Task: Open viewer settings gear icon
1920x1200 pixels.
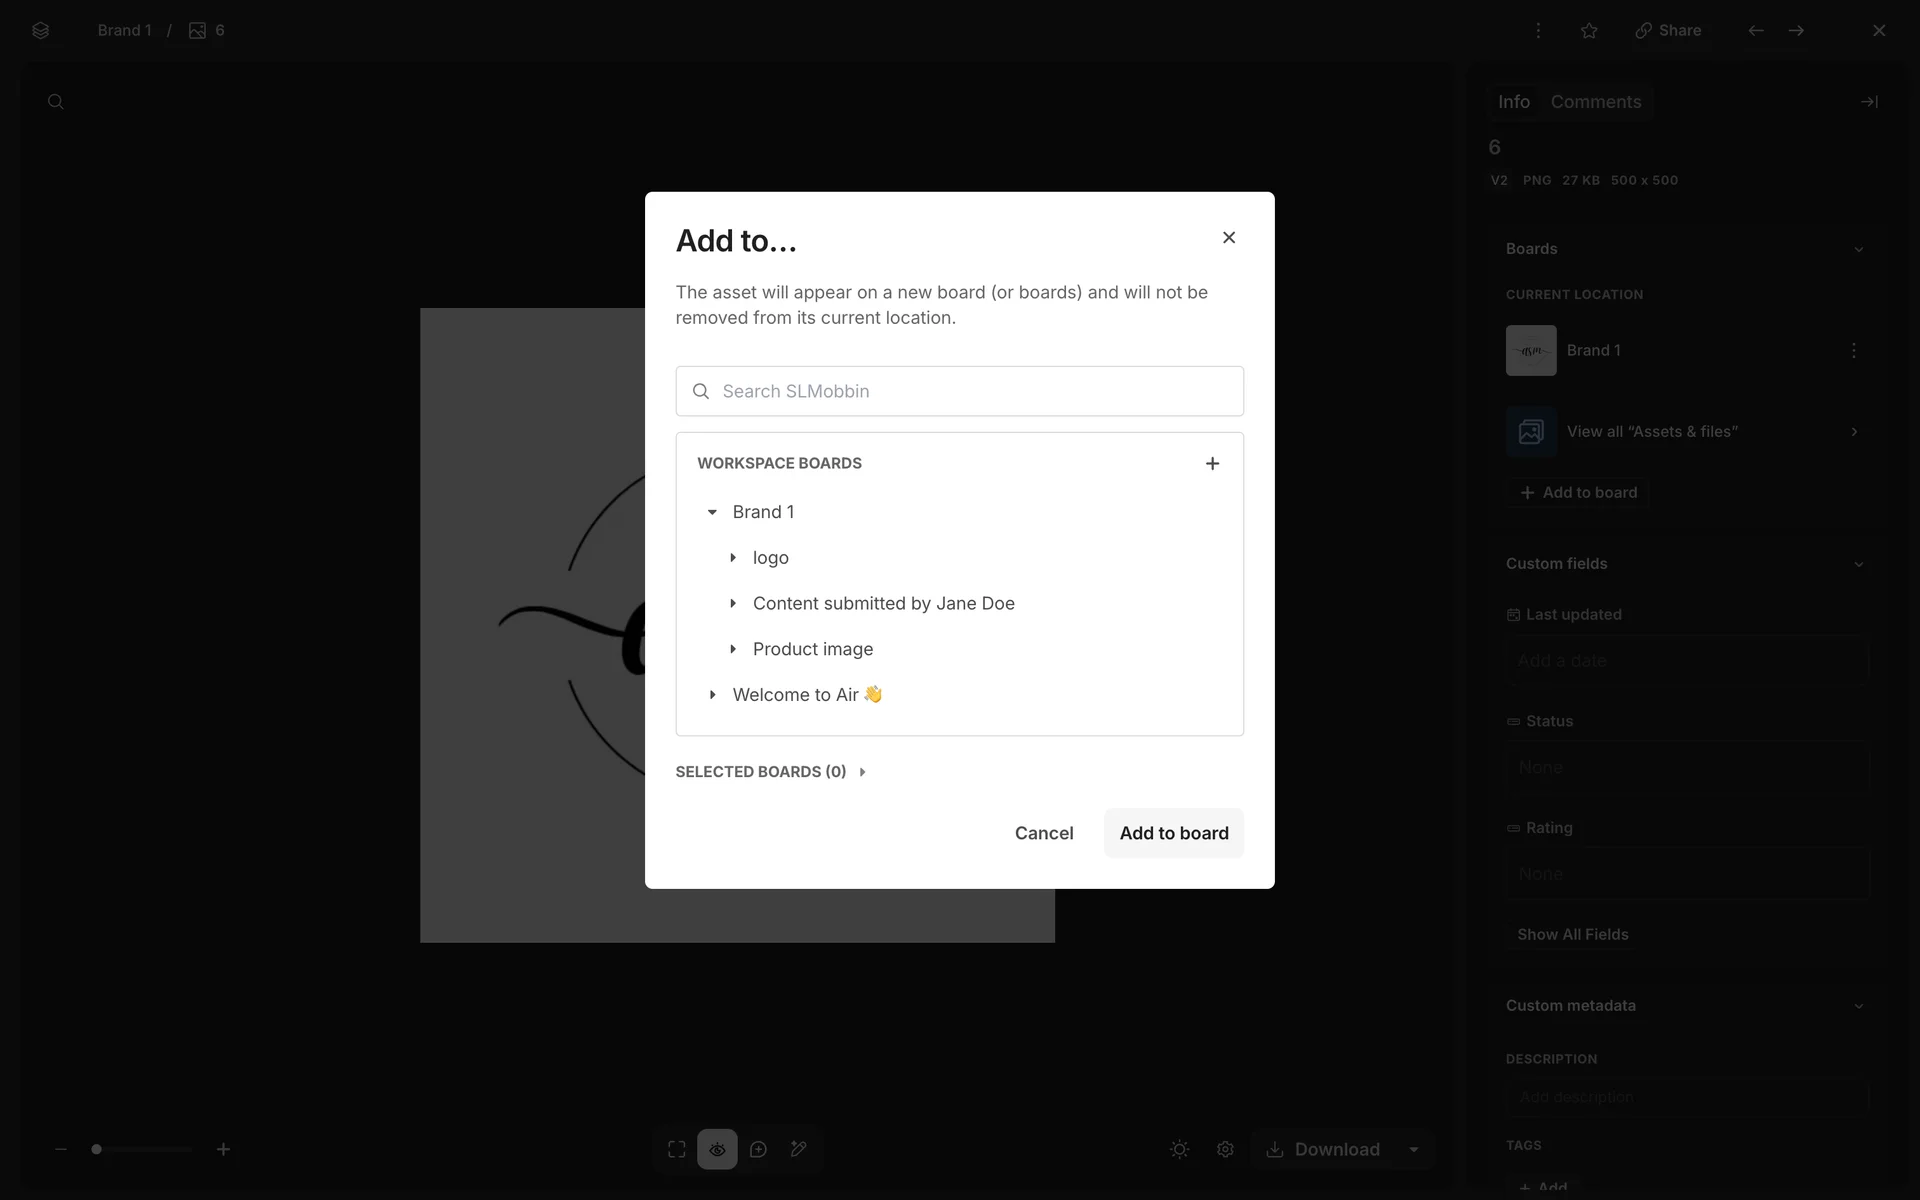Action: 1225,1149
